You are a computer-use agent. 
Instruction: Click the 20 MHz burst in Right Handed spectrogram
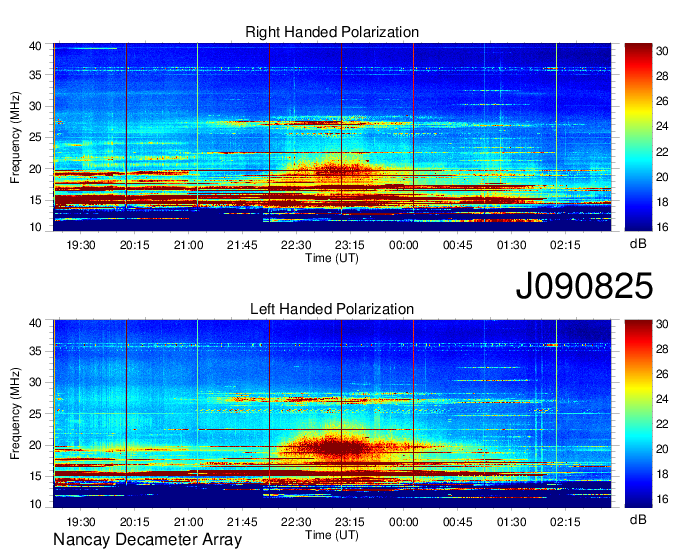pos(343,170)
